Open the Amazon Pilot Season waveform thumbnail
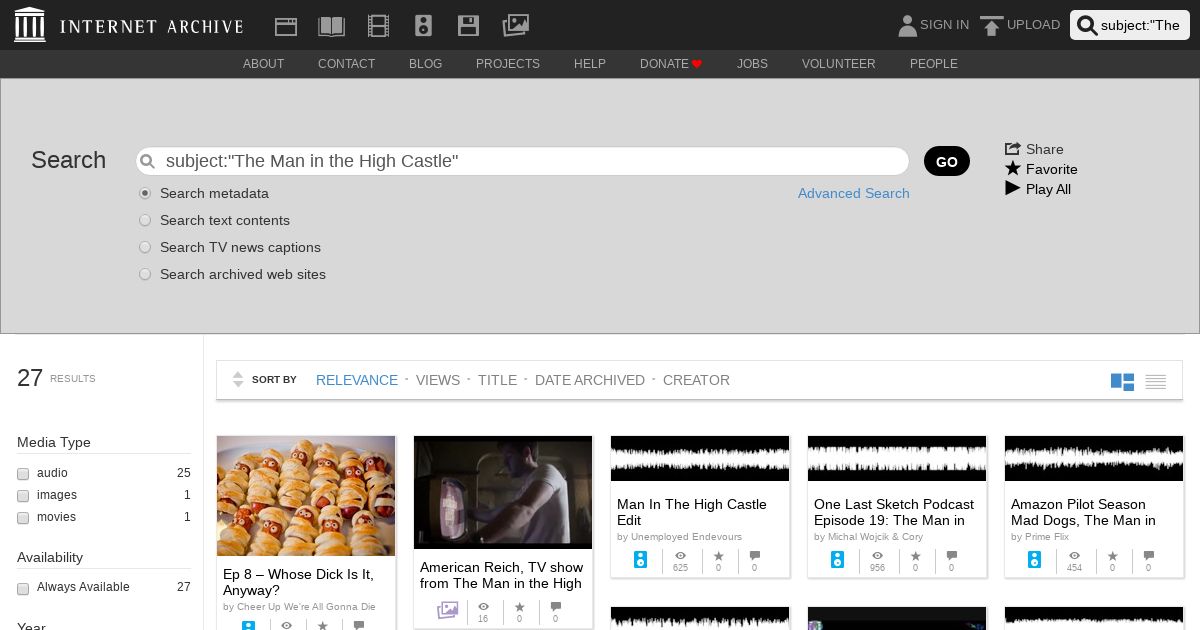 tap(1094, 458)
